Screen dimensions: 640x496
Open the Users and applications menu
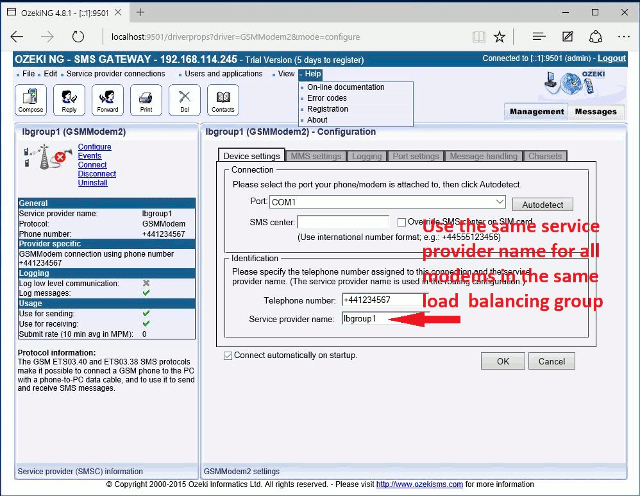click(223, 74)
